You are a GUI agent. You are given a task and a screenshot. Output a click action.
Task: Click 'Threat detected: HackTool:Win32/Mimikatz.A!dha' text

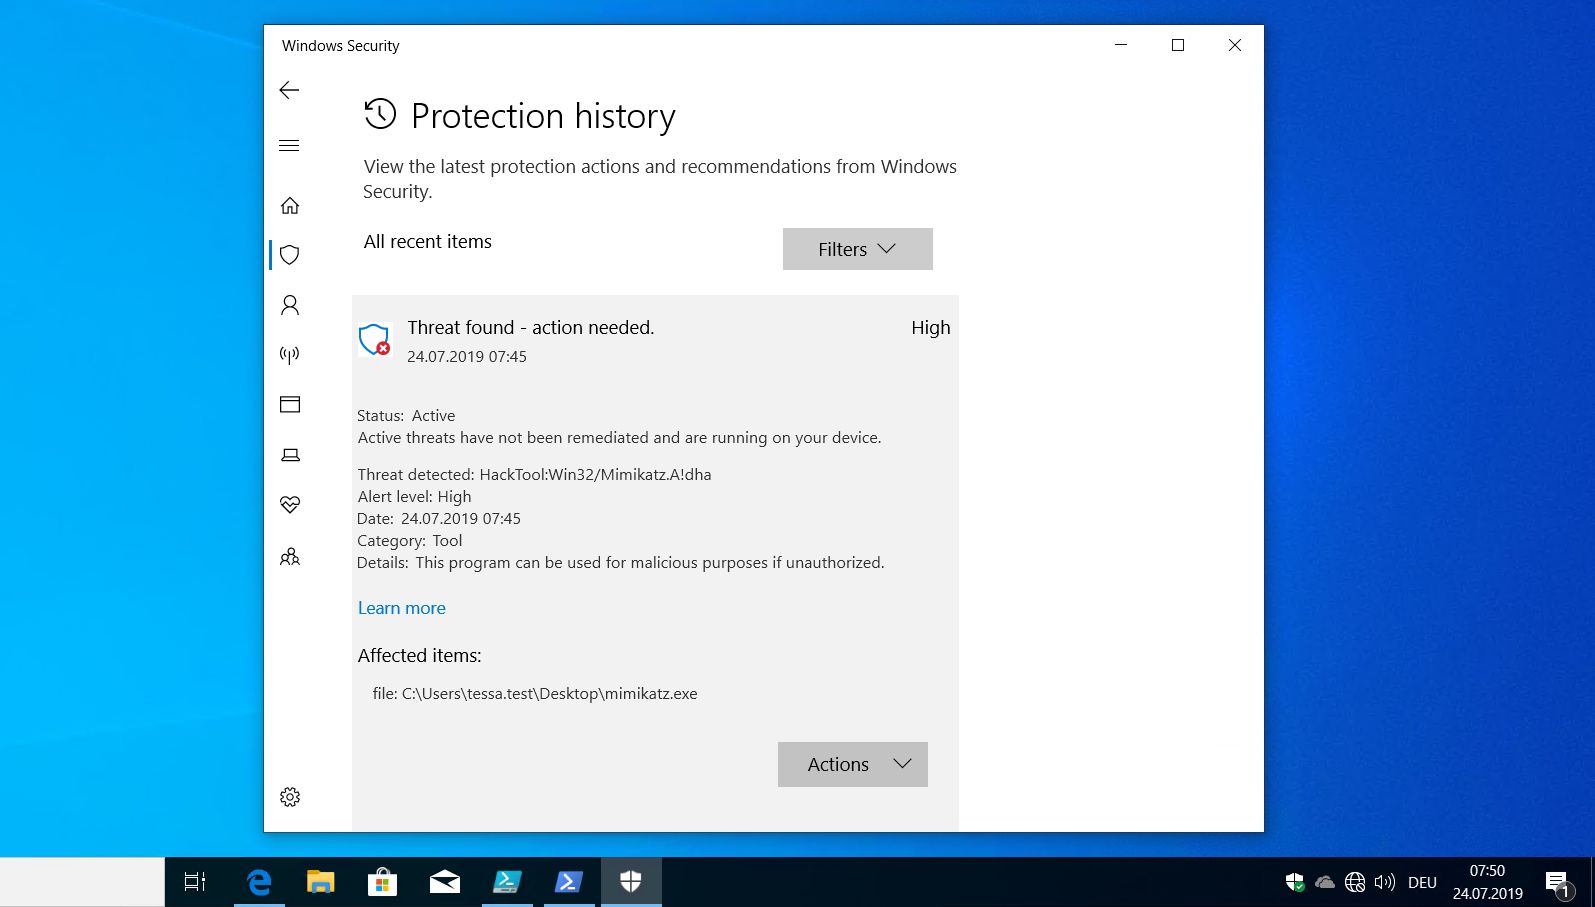pos(535,475)
